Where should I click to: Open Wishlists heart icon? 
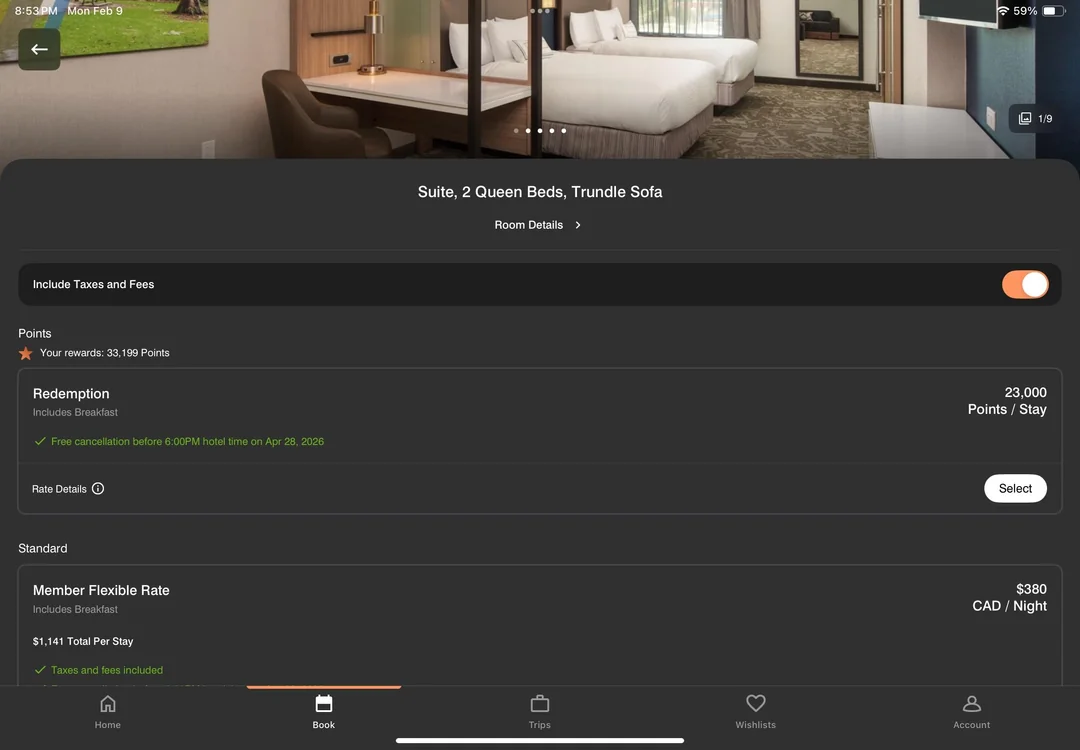(756, 704)
